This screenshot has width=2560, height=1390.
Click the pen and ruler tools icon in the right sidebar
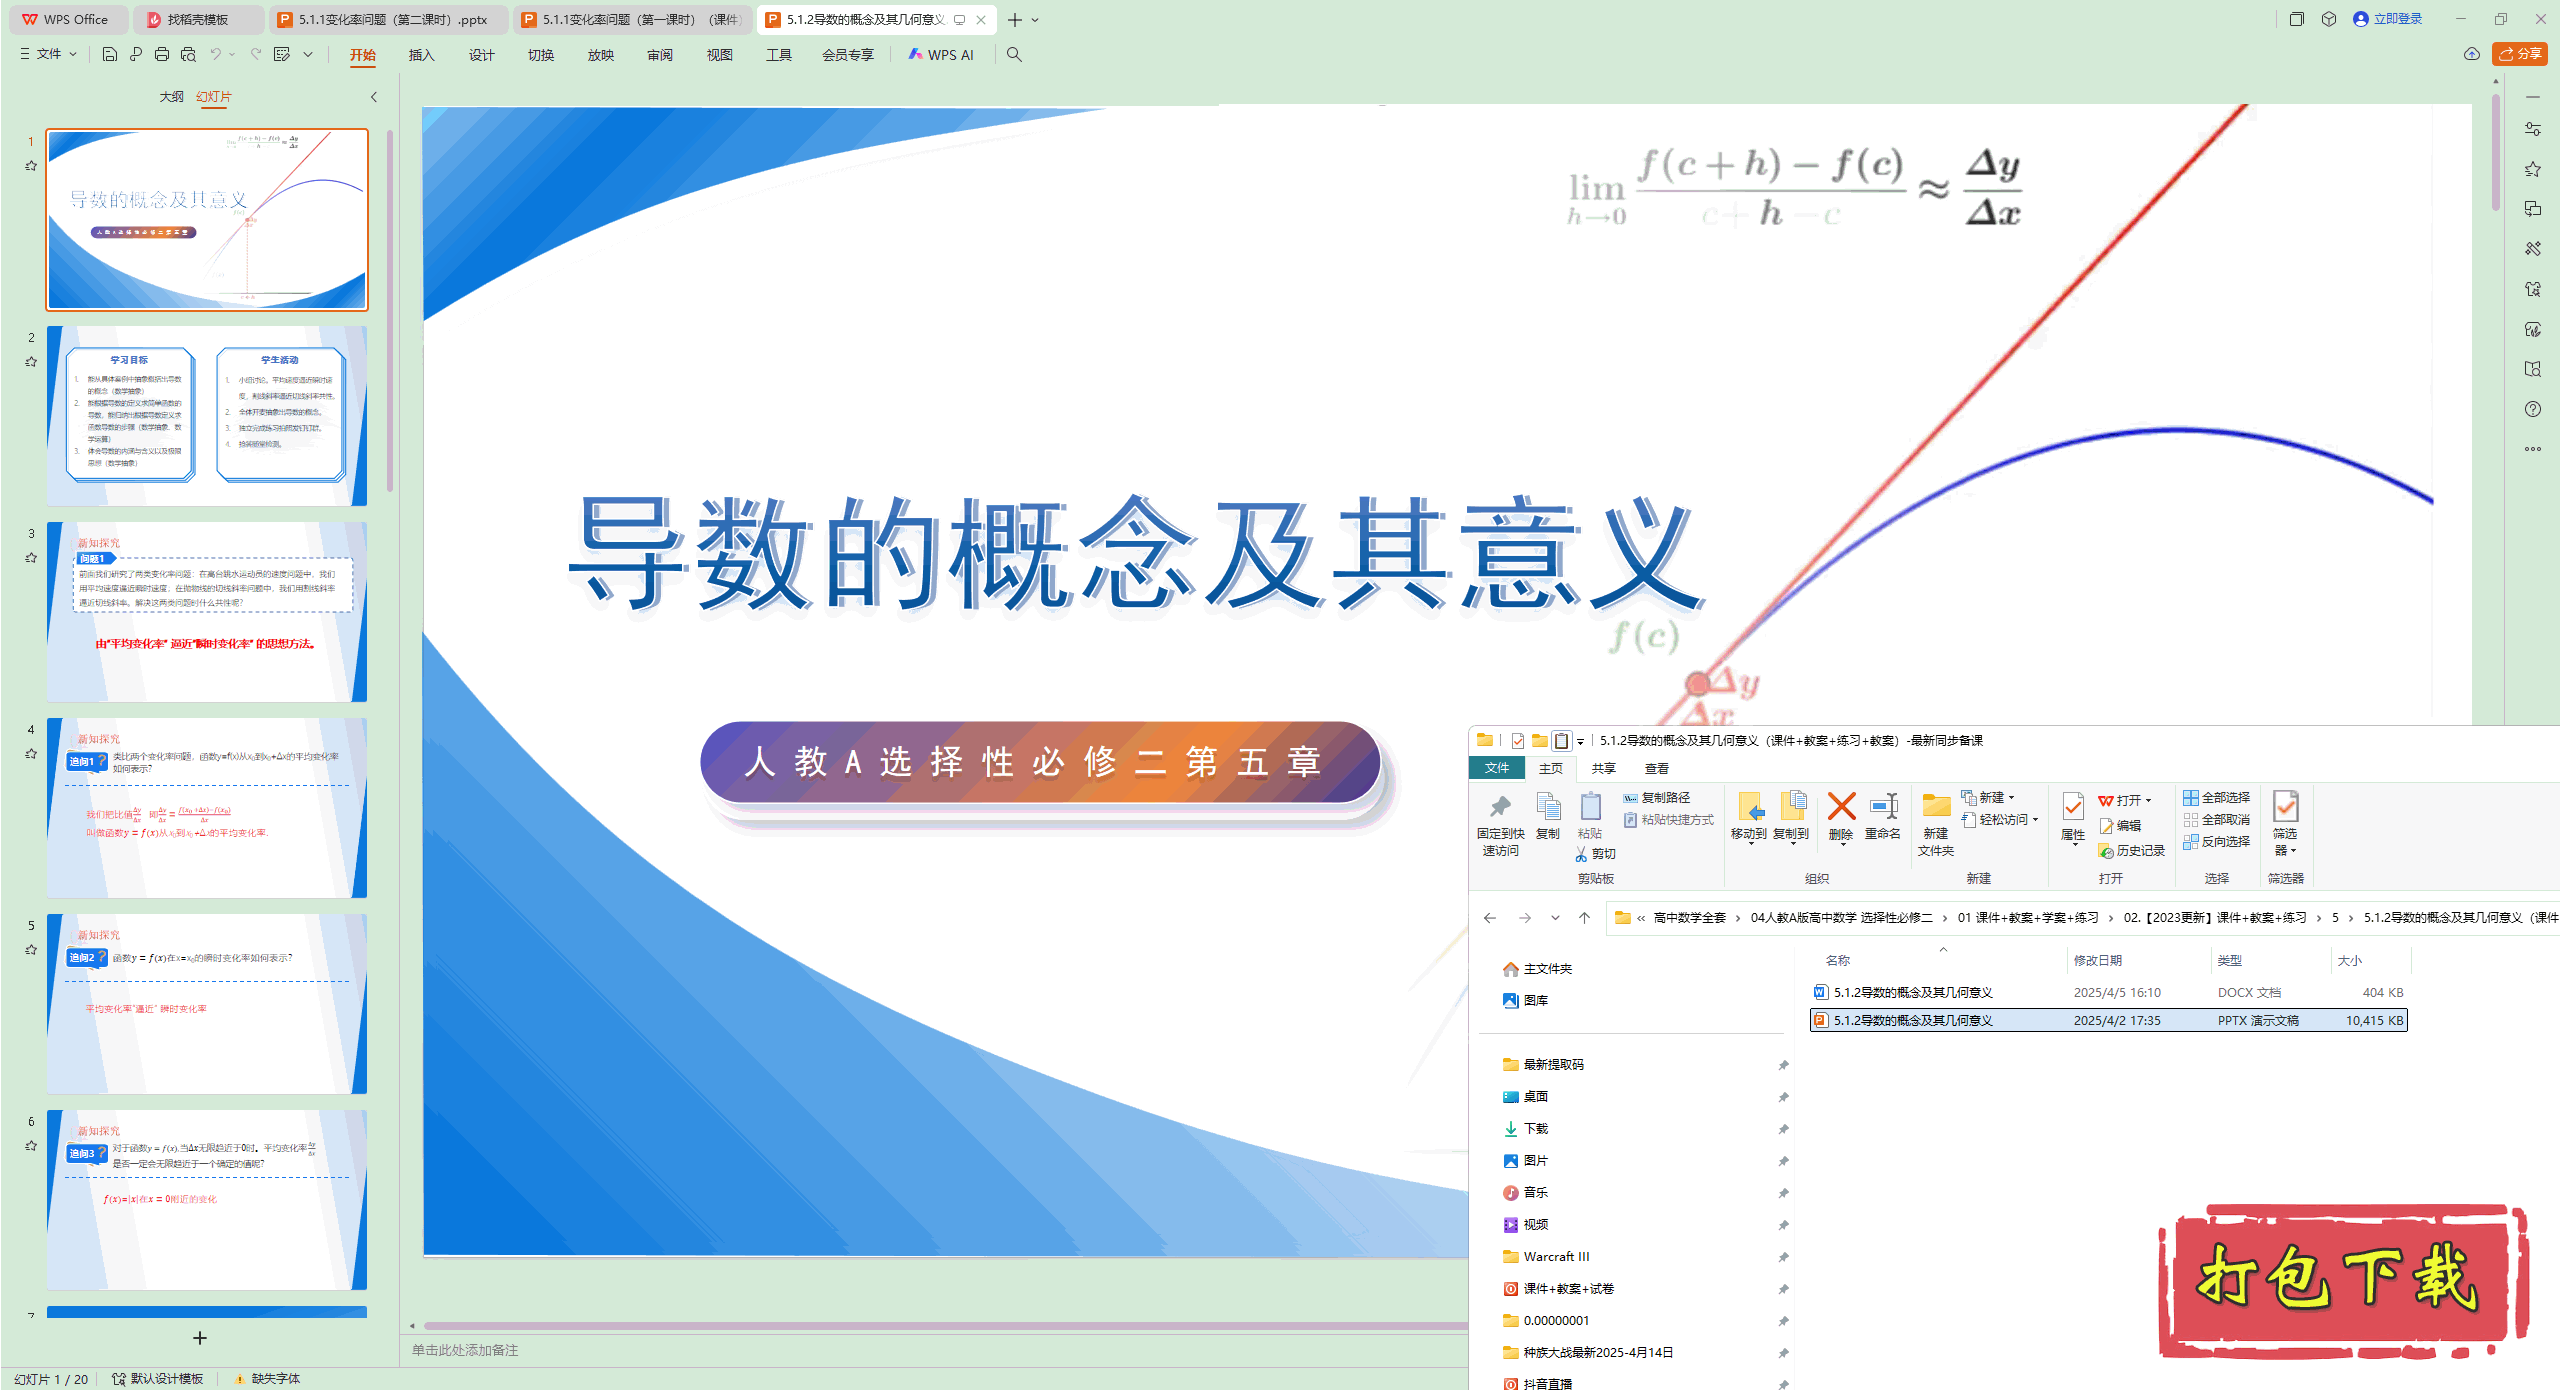(2532, 249)
